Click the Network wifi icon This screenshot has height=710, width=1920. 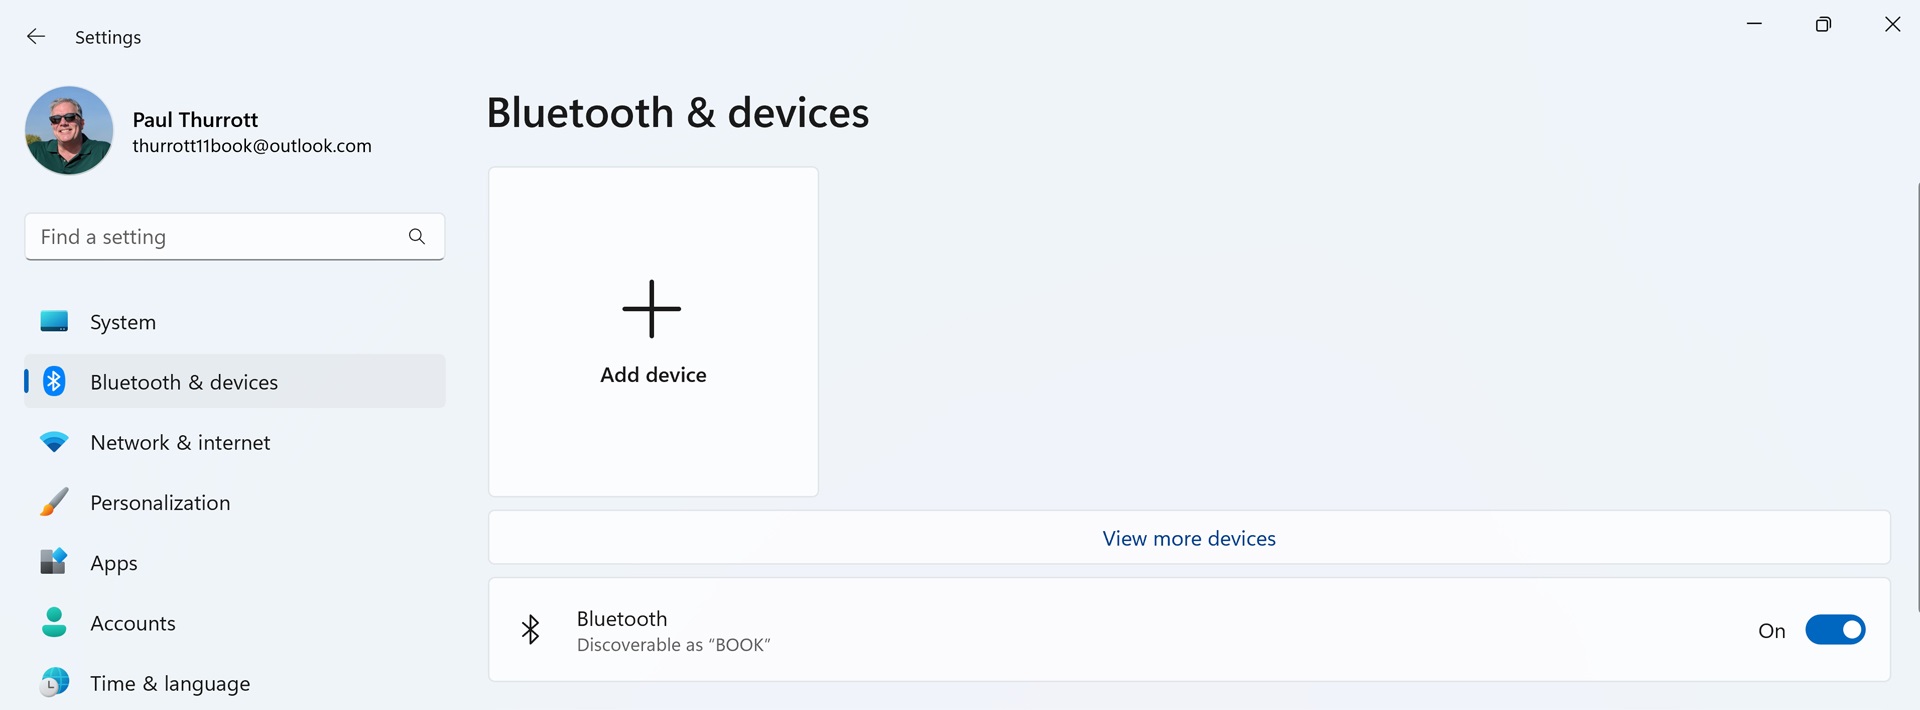[x=54, y=442]
